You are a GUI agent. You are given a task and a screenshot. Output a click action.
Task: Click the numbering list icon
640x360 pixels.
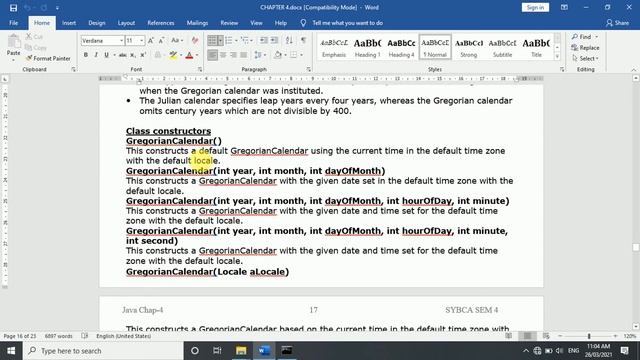[x=229, y=40]
